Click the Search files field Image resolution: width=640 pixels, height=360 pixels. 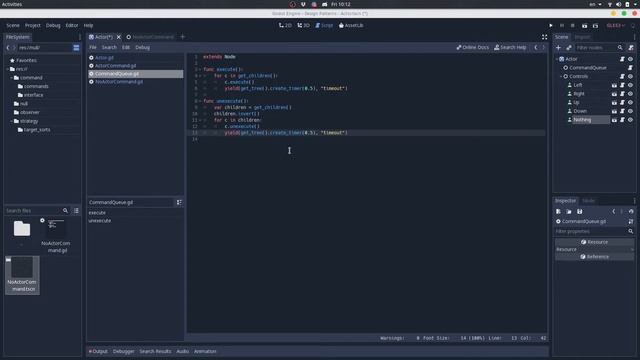coord(37,211)
